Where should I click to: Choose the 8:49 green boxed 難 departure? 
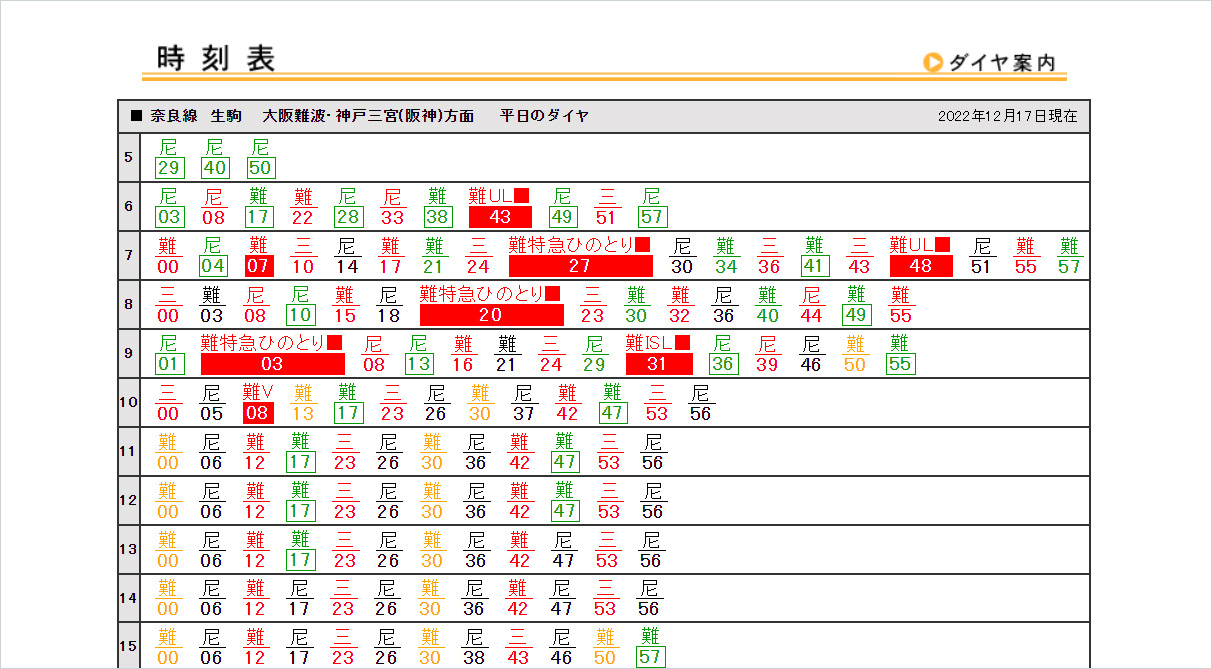click(855, 315)
